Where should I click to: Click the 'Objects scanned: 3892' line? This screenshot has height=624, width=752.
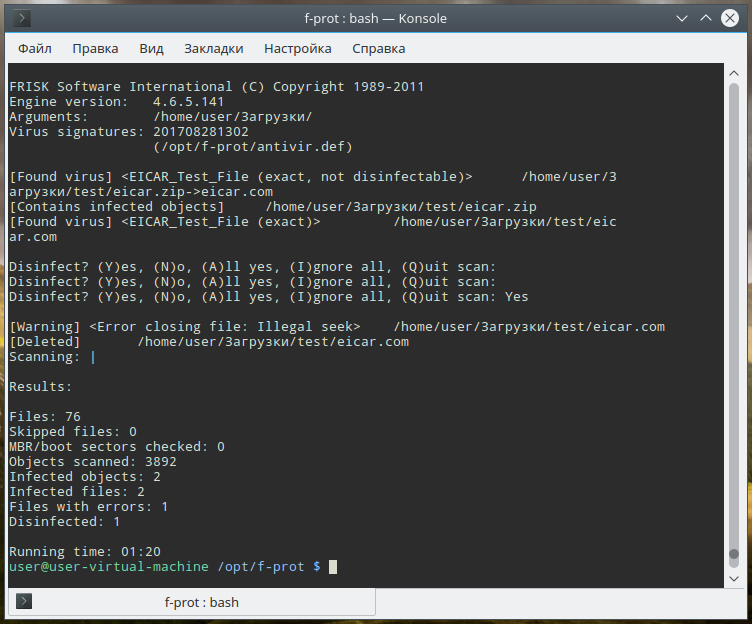[x=93, y=462]
